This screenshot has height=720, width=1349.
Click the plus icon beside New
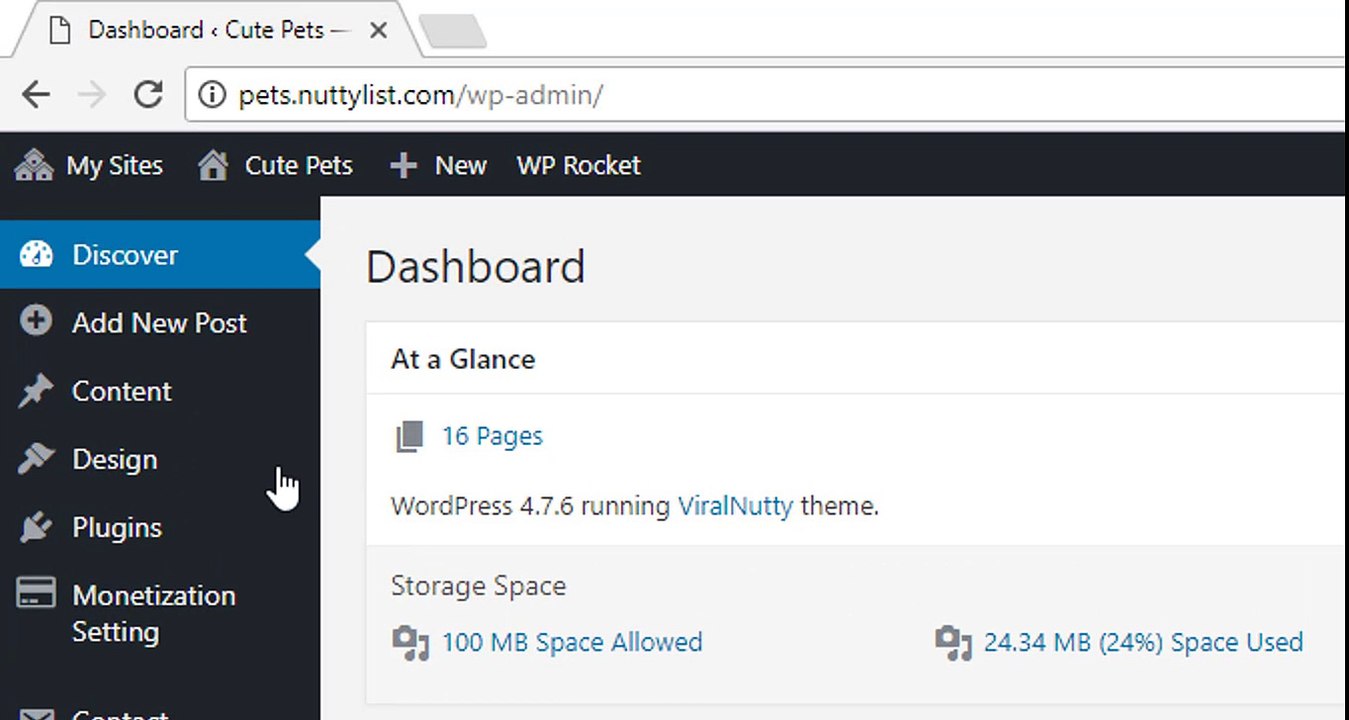click(x=403, y=165)
